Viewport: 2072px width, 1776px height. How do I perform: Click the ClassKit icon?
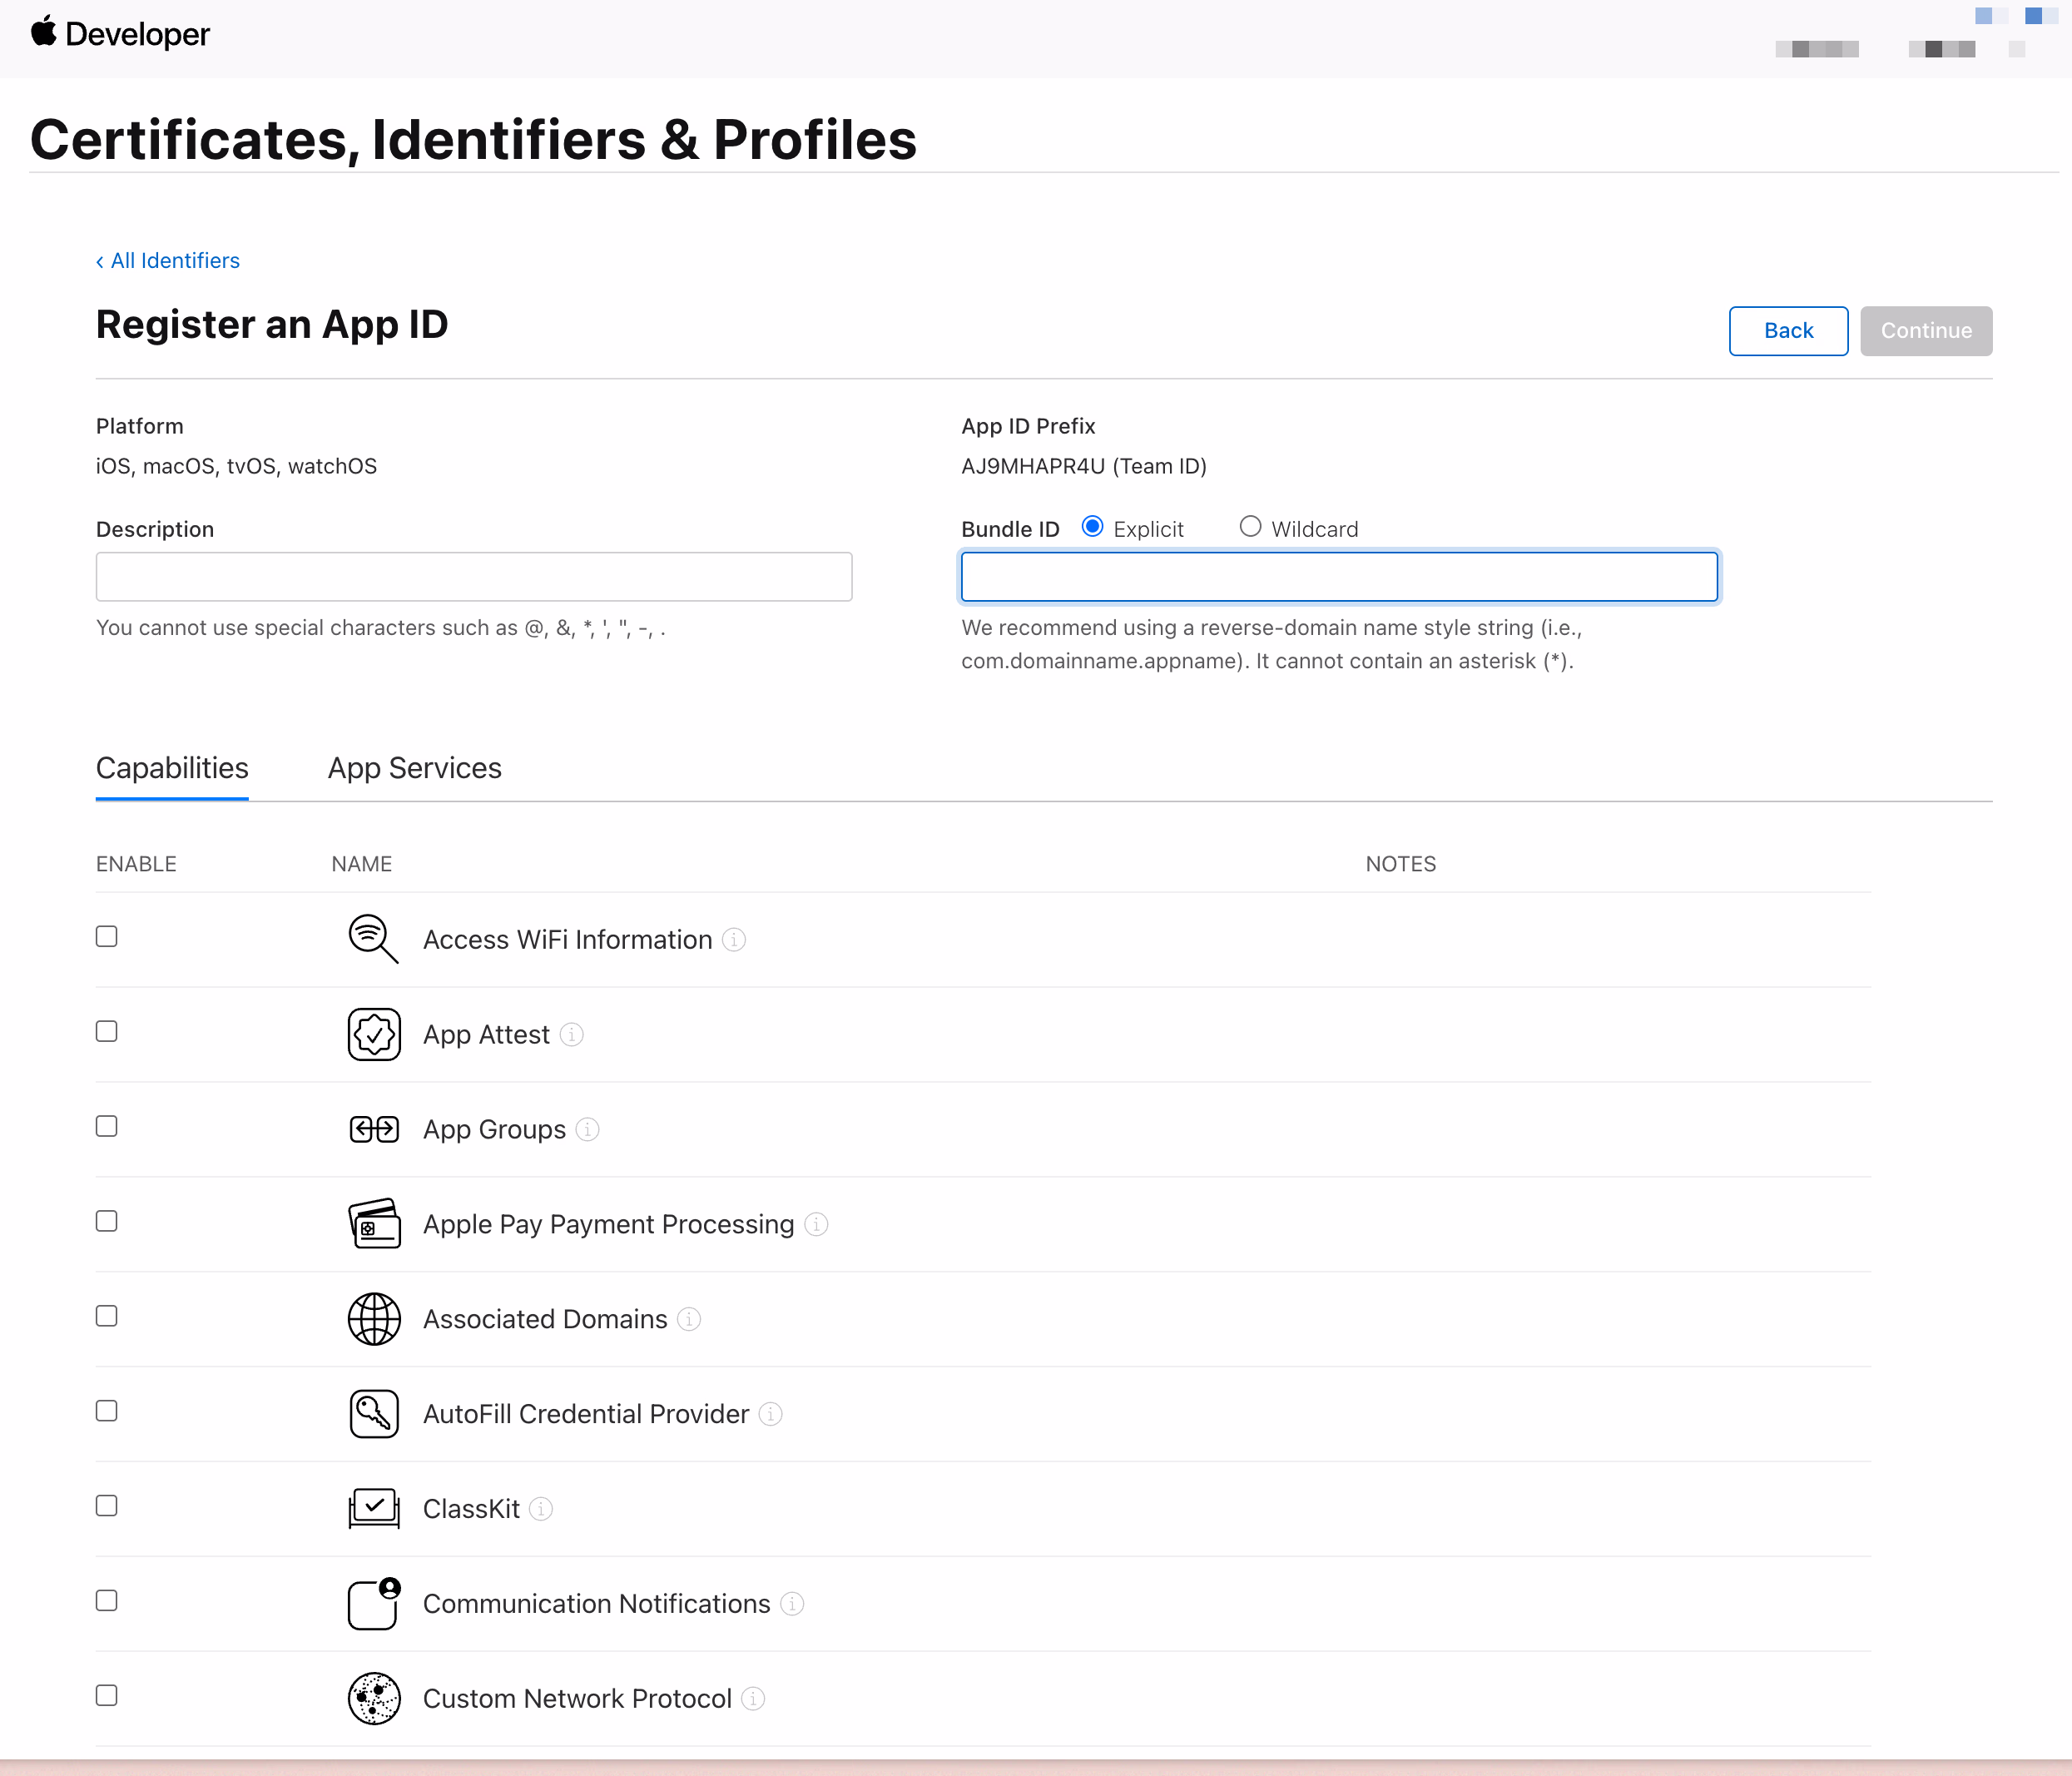tap(374, 1507)
